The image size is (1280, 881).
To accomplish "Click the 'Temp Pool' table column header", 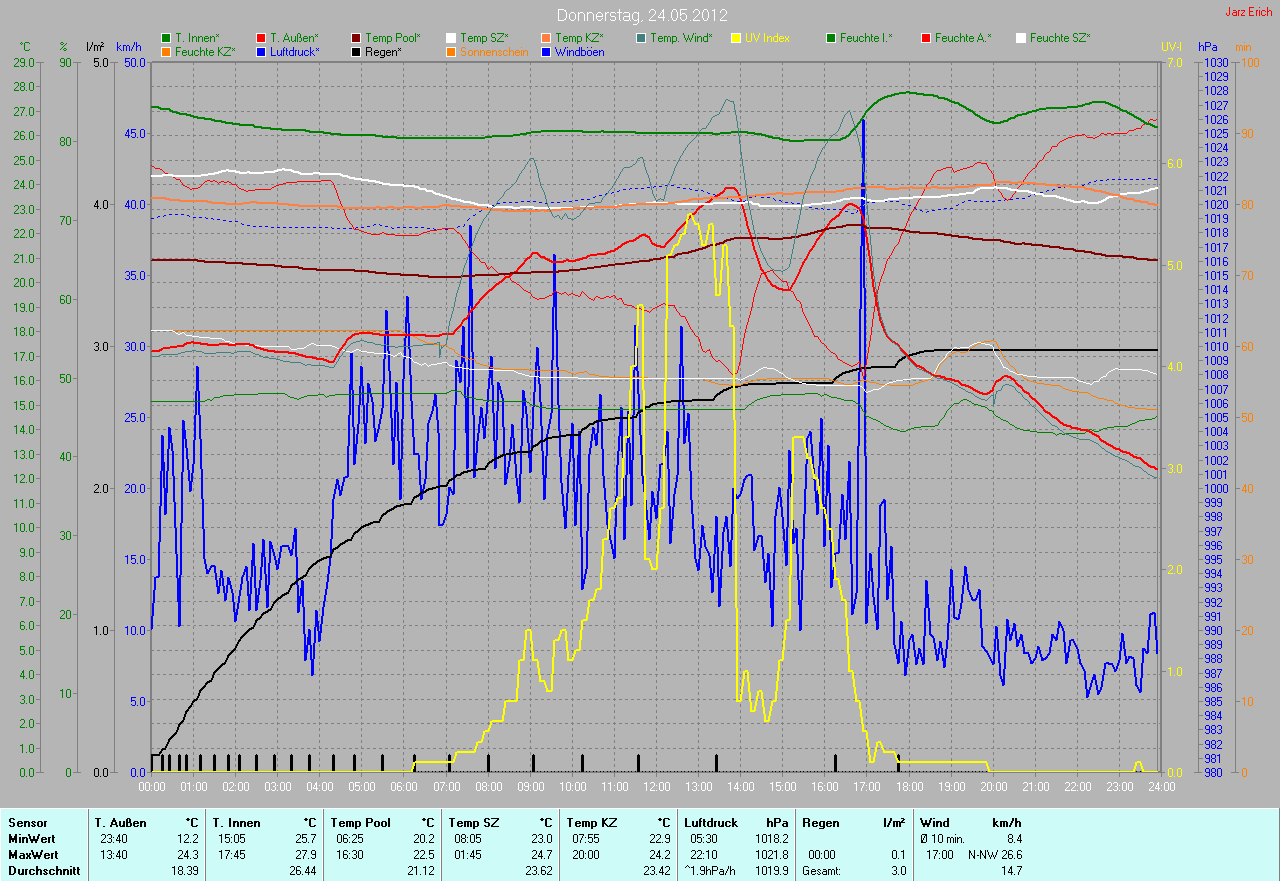I will (360, 823).
